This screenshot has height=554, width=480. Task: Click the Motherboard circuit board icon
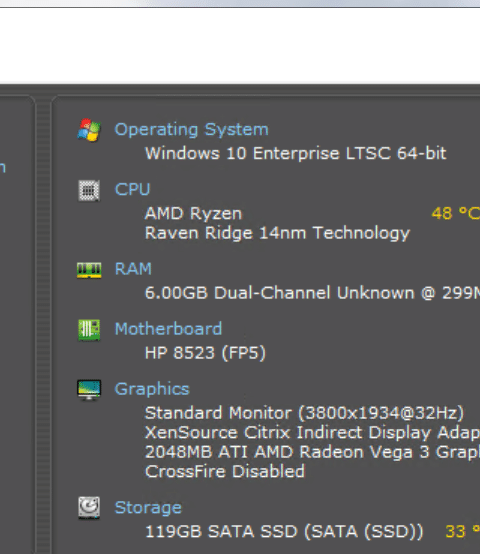tap(89, 330)
